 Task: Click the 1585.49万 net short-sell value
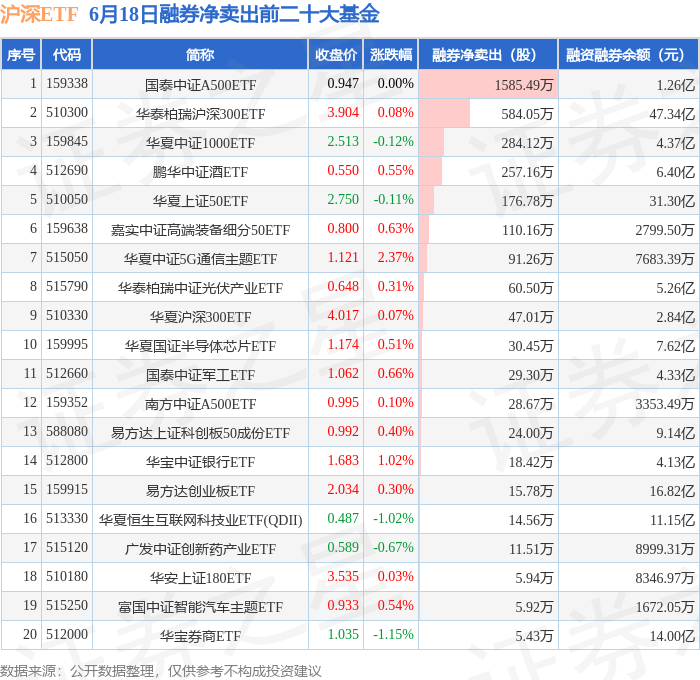[x=524, y=85]
